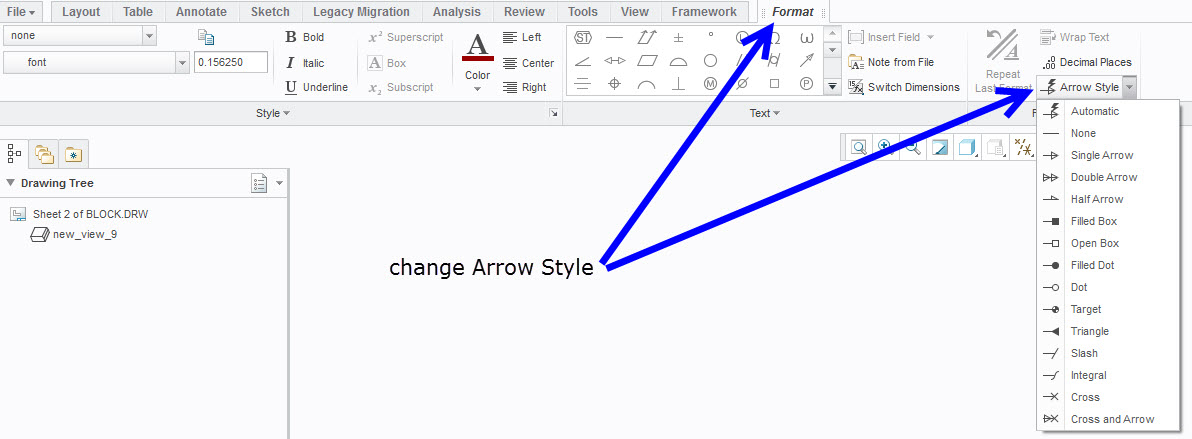The width and height of the screenshot is (1192, 439).
Task: Click the text style icon beside style dropdown
Action: [207, 37]
